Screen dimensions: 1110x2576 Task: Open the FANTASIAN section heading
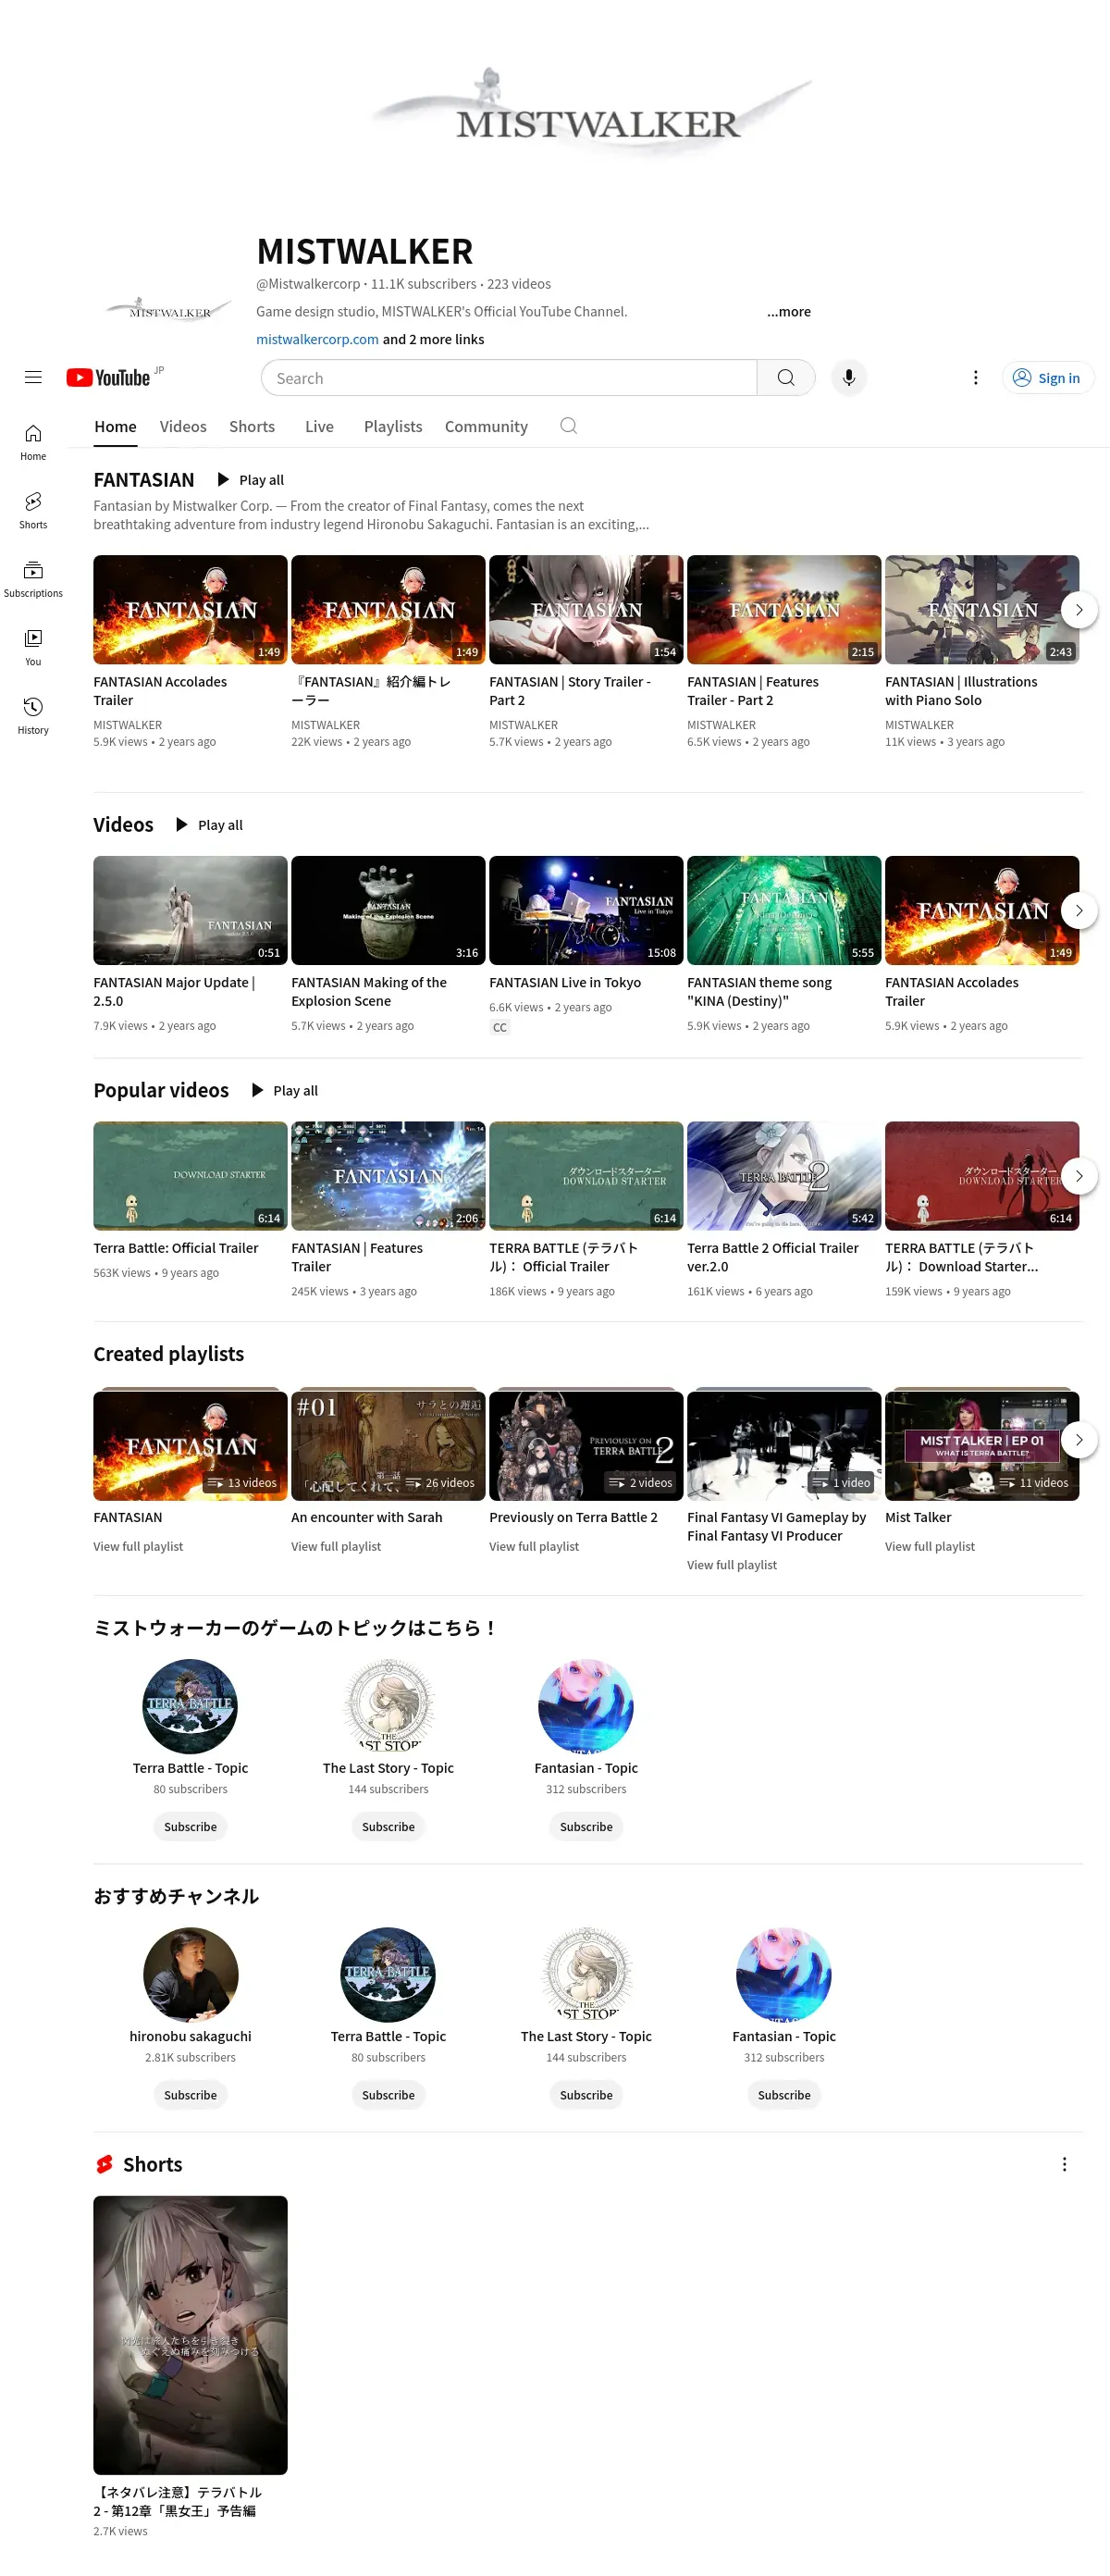click(x=143, y=480)
